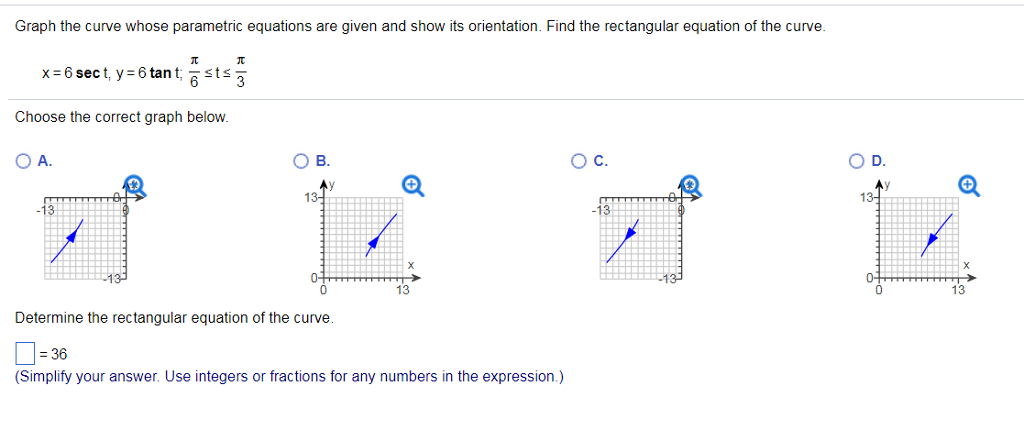Choose the option B radio button

(301, 161)
